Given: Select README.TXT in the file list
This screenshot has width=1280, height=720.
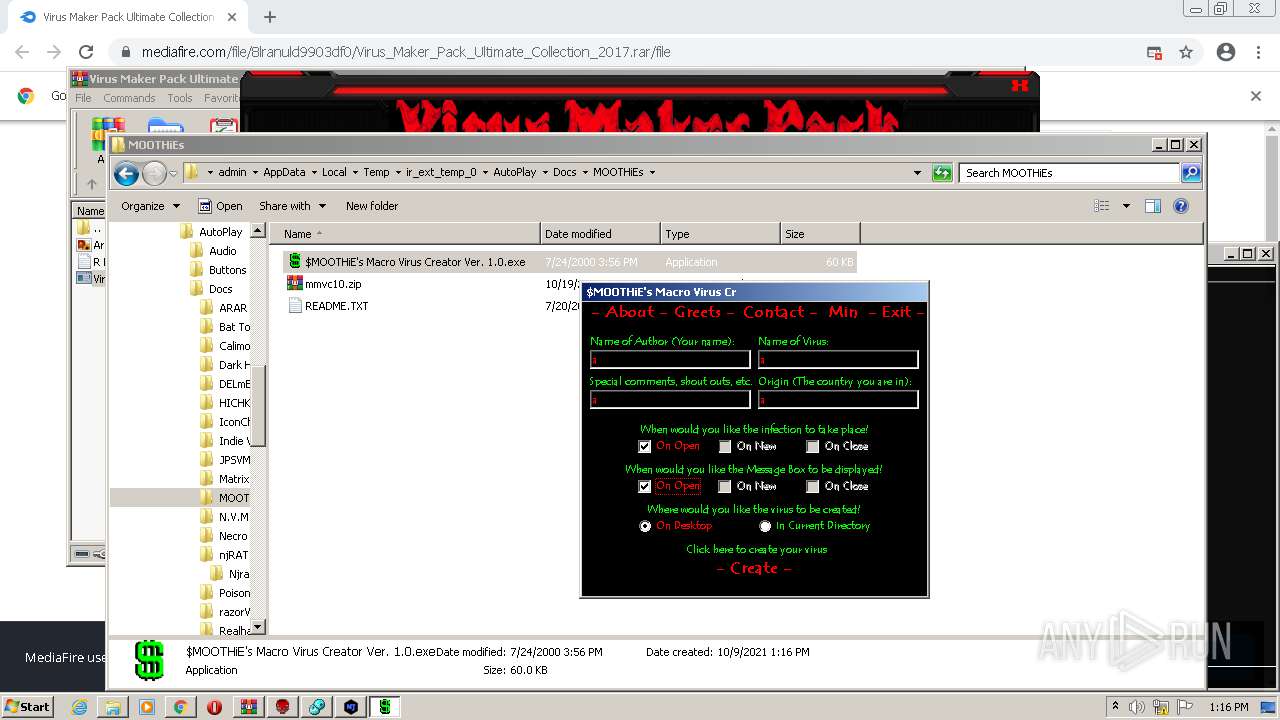Looking at the screenshot, I should click(x=328, y=306).
